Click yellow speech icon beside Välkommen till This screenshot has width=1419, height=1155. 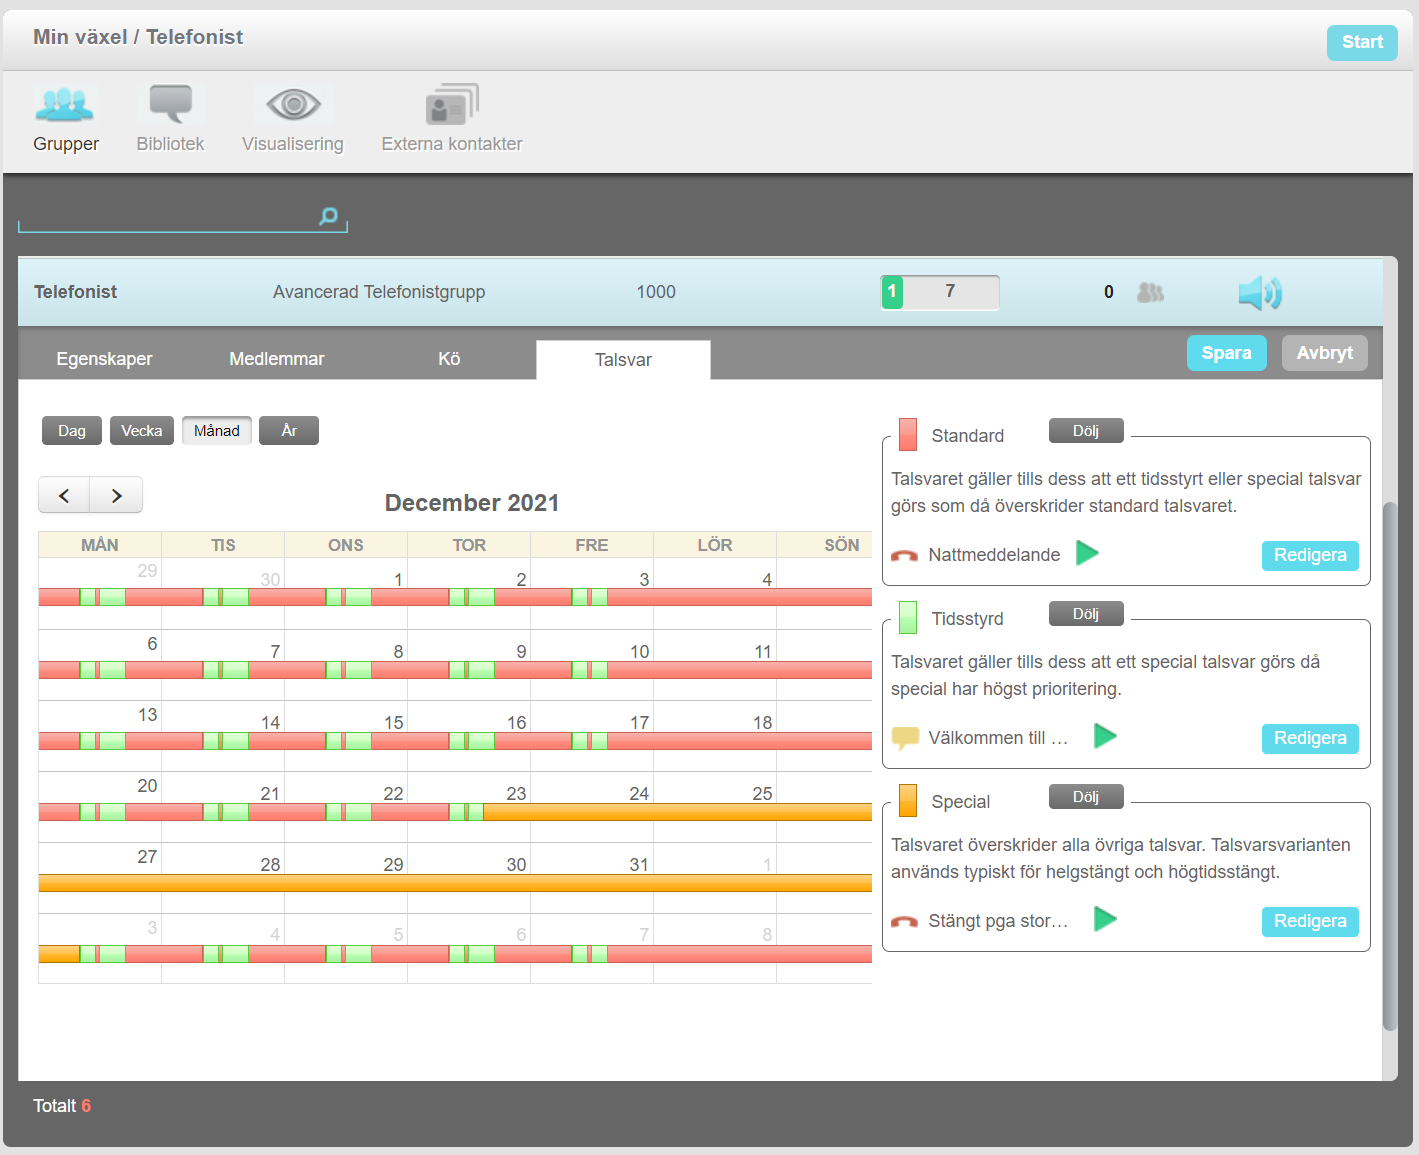coord(905,738)
